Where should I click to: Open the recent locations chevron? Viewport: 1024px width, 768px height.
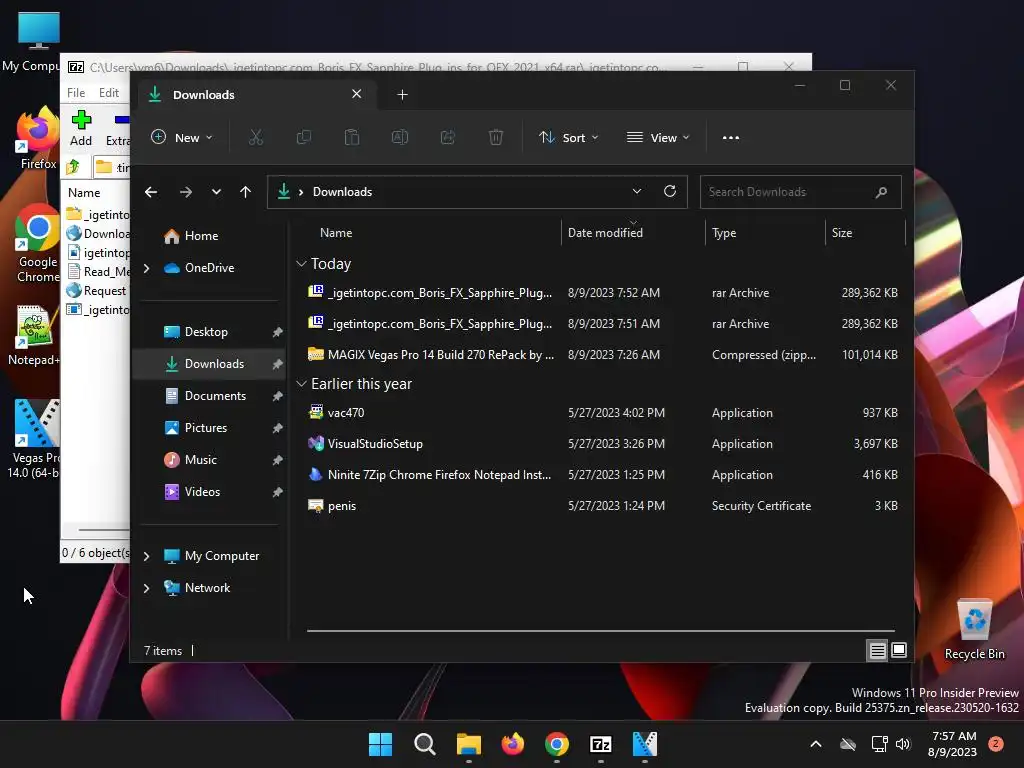tap(216, 192)
